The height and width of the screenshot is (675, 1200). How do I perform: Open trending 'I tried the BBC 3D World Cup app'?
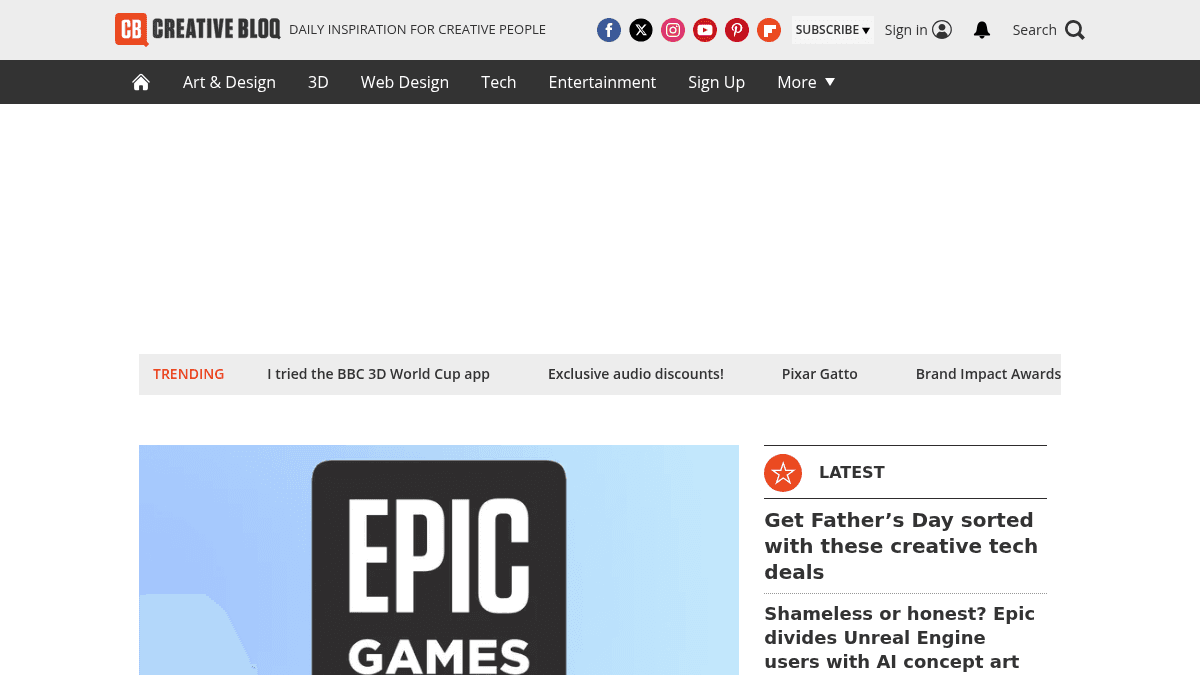[x=378, y=374]
